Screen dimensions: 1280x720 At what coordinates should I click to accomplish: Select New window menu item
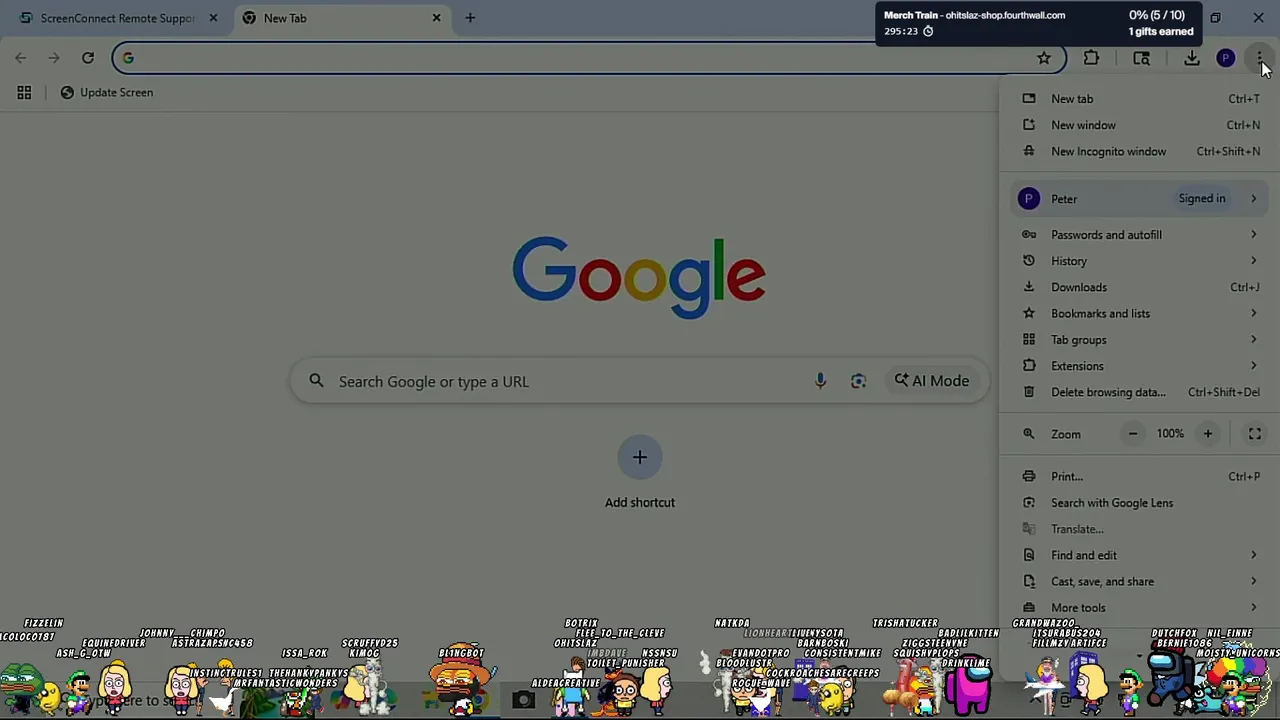tap(1139, 125)
